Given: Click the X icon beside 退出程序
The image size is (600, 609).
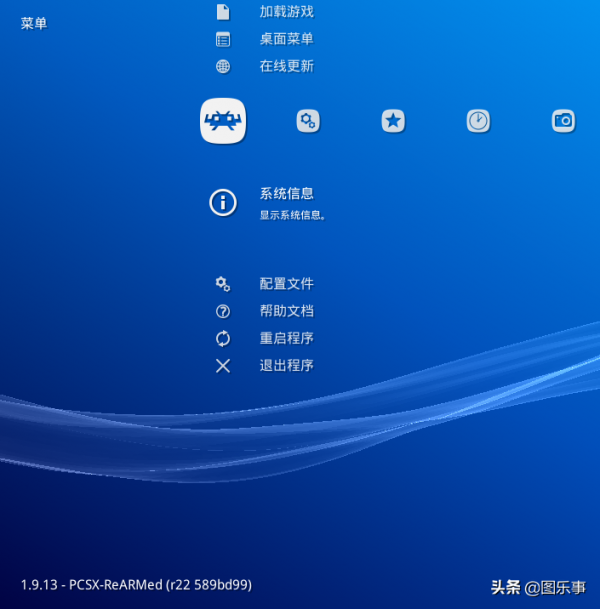Looking at the screenshot, I should tap(223, 366).
